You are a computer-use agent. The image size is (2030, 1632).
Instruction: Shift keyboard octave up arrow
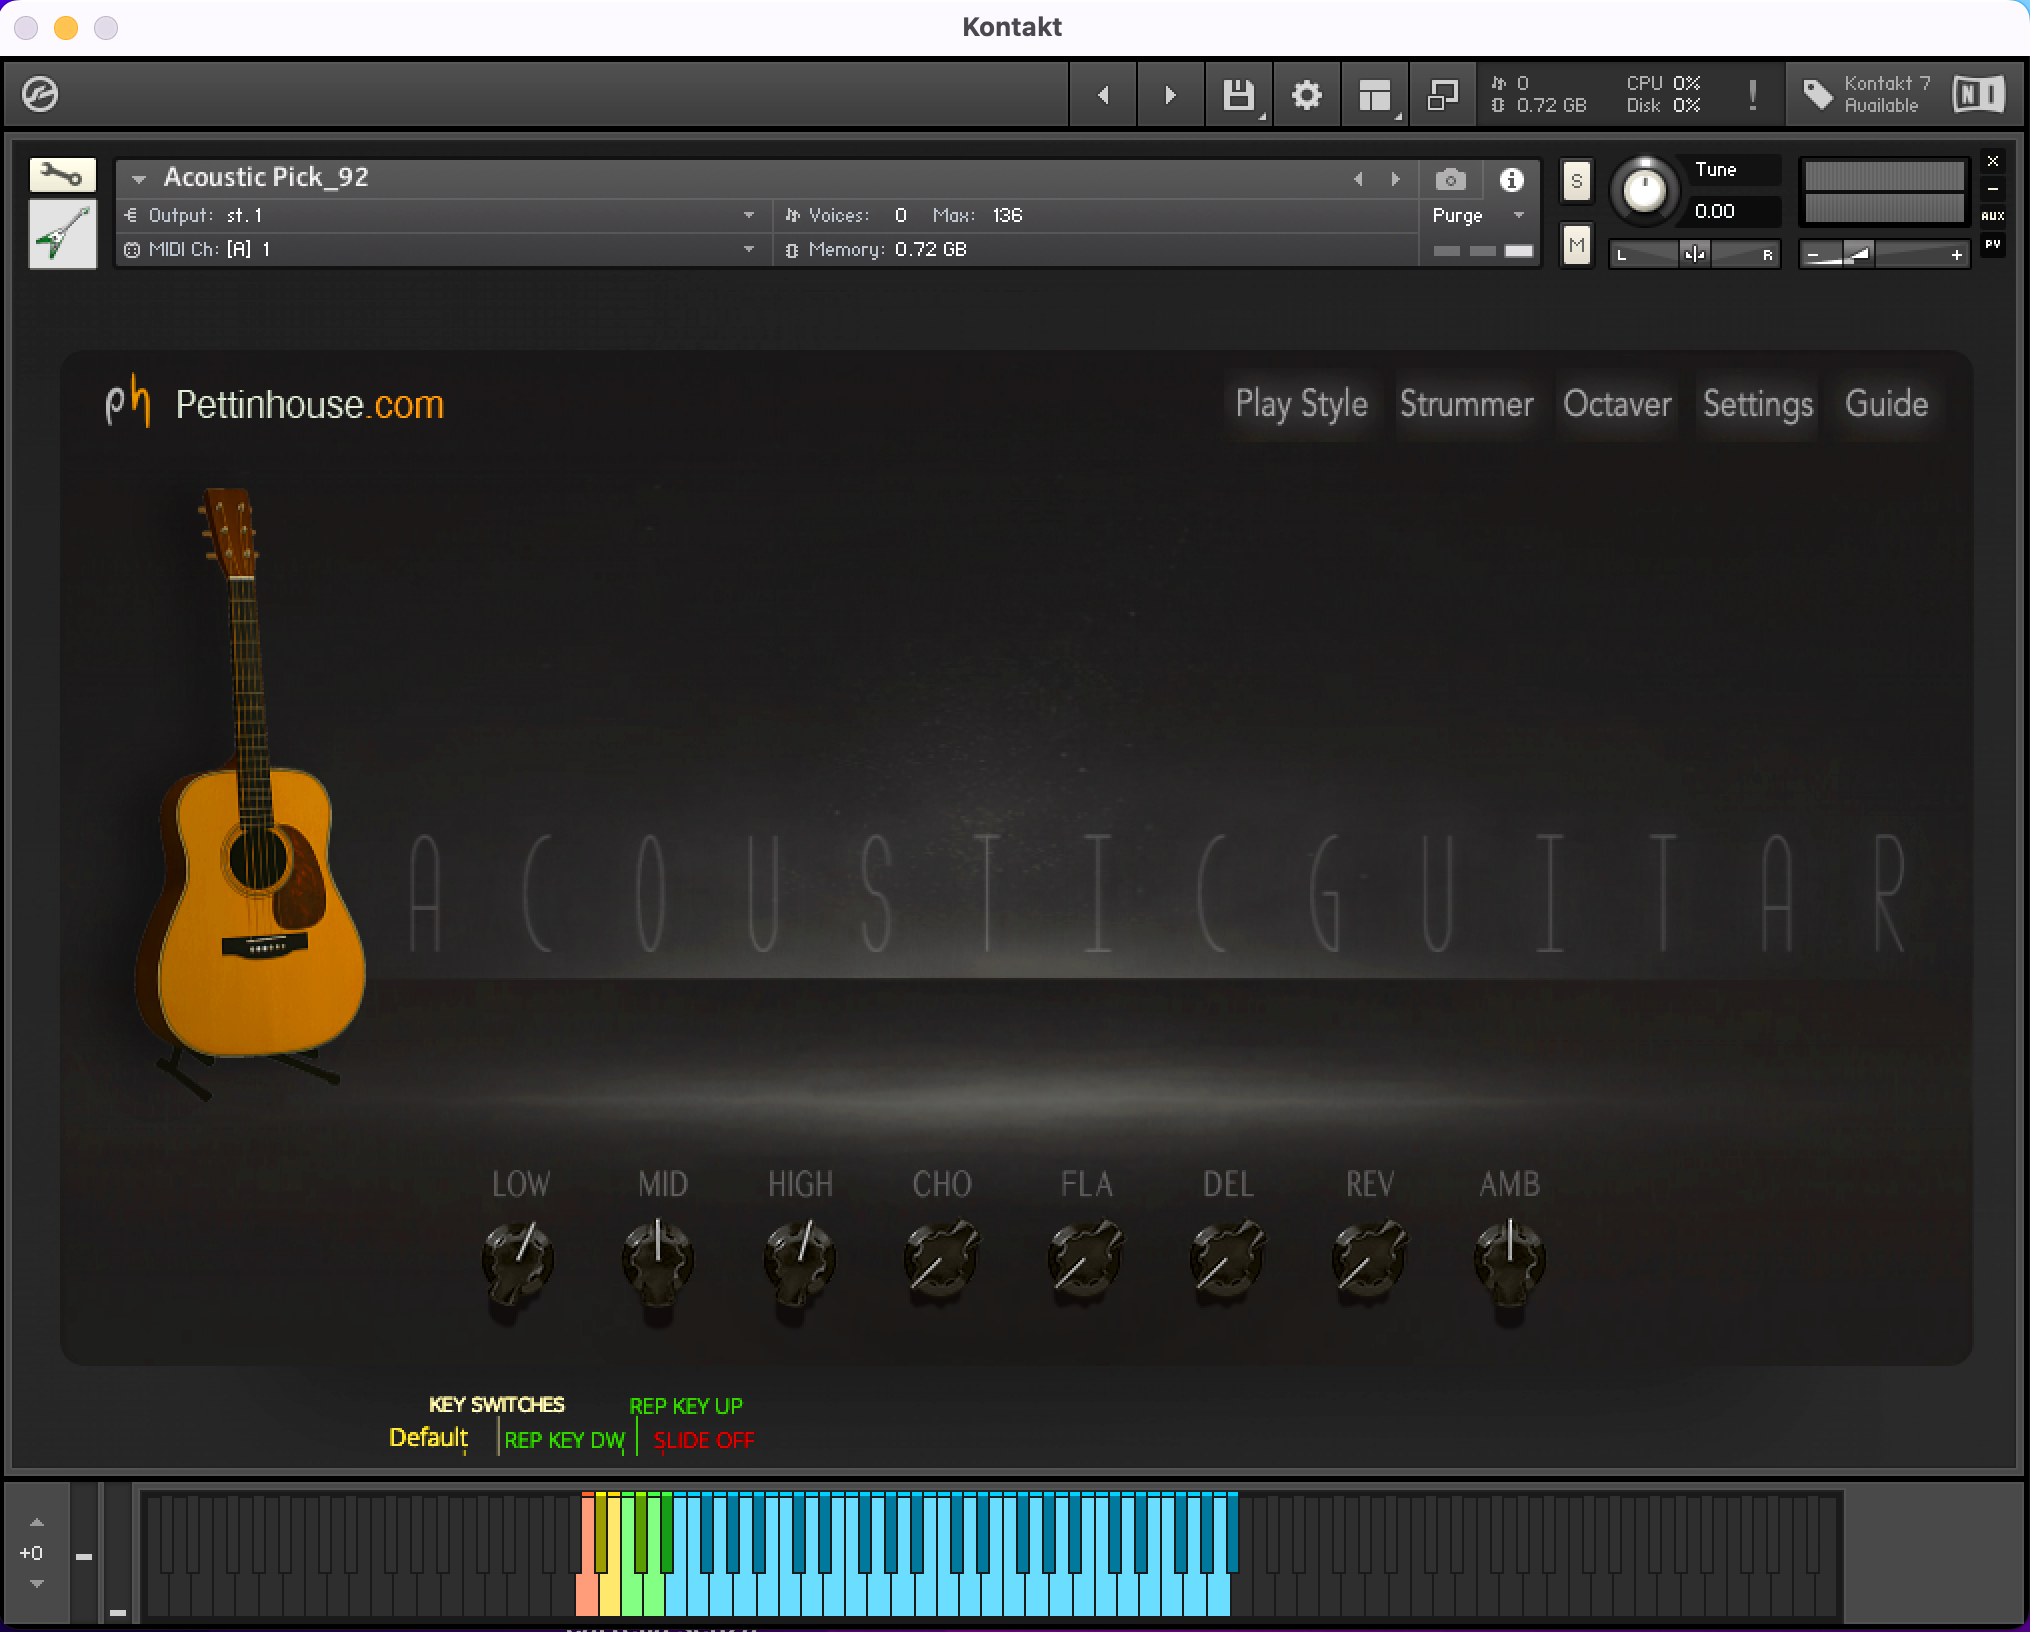[37, 1522]
